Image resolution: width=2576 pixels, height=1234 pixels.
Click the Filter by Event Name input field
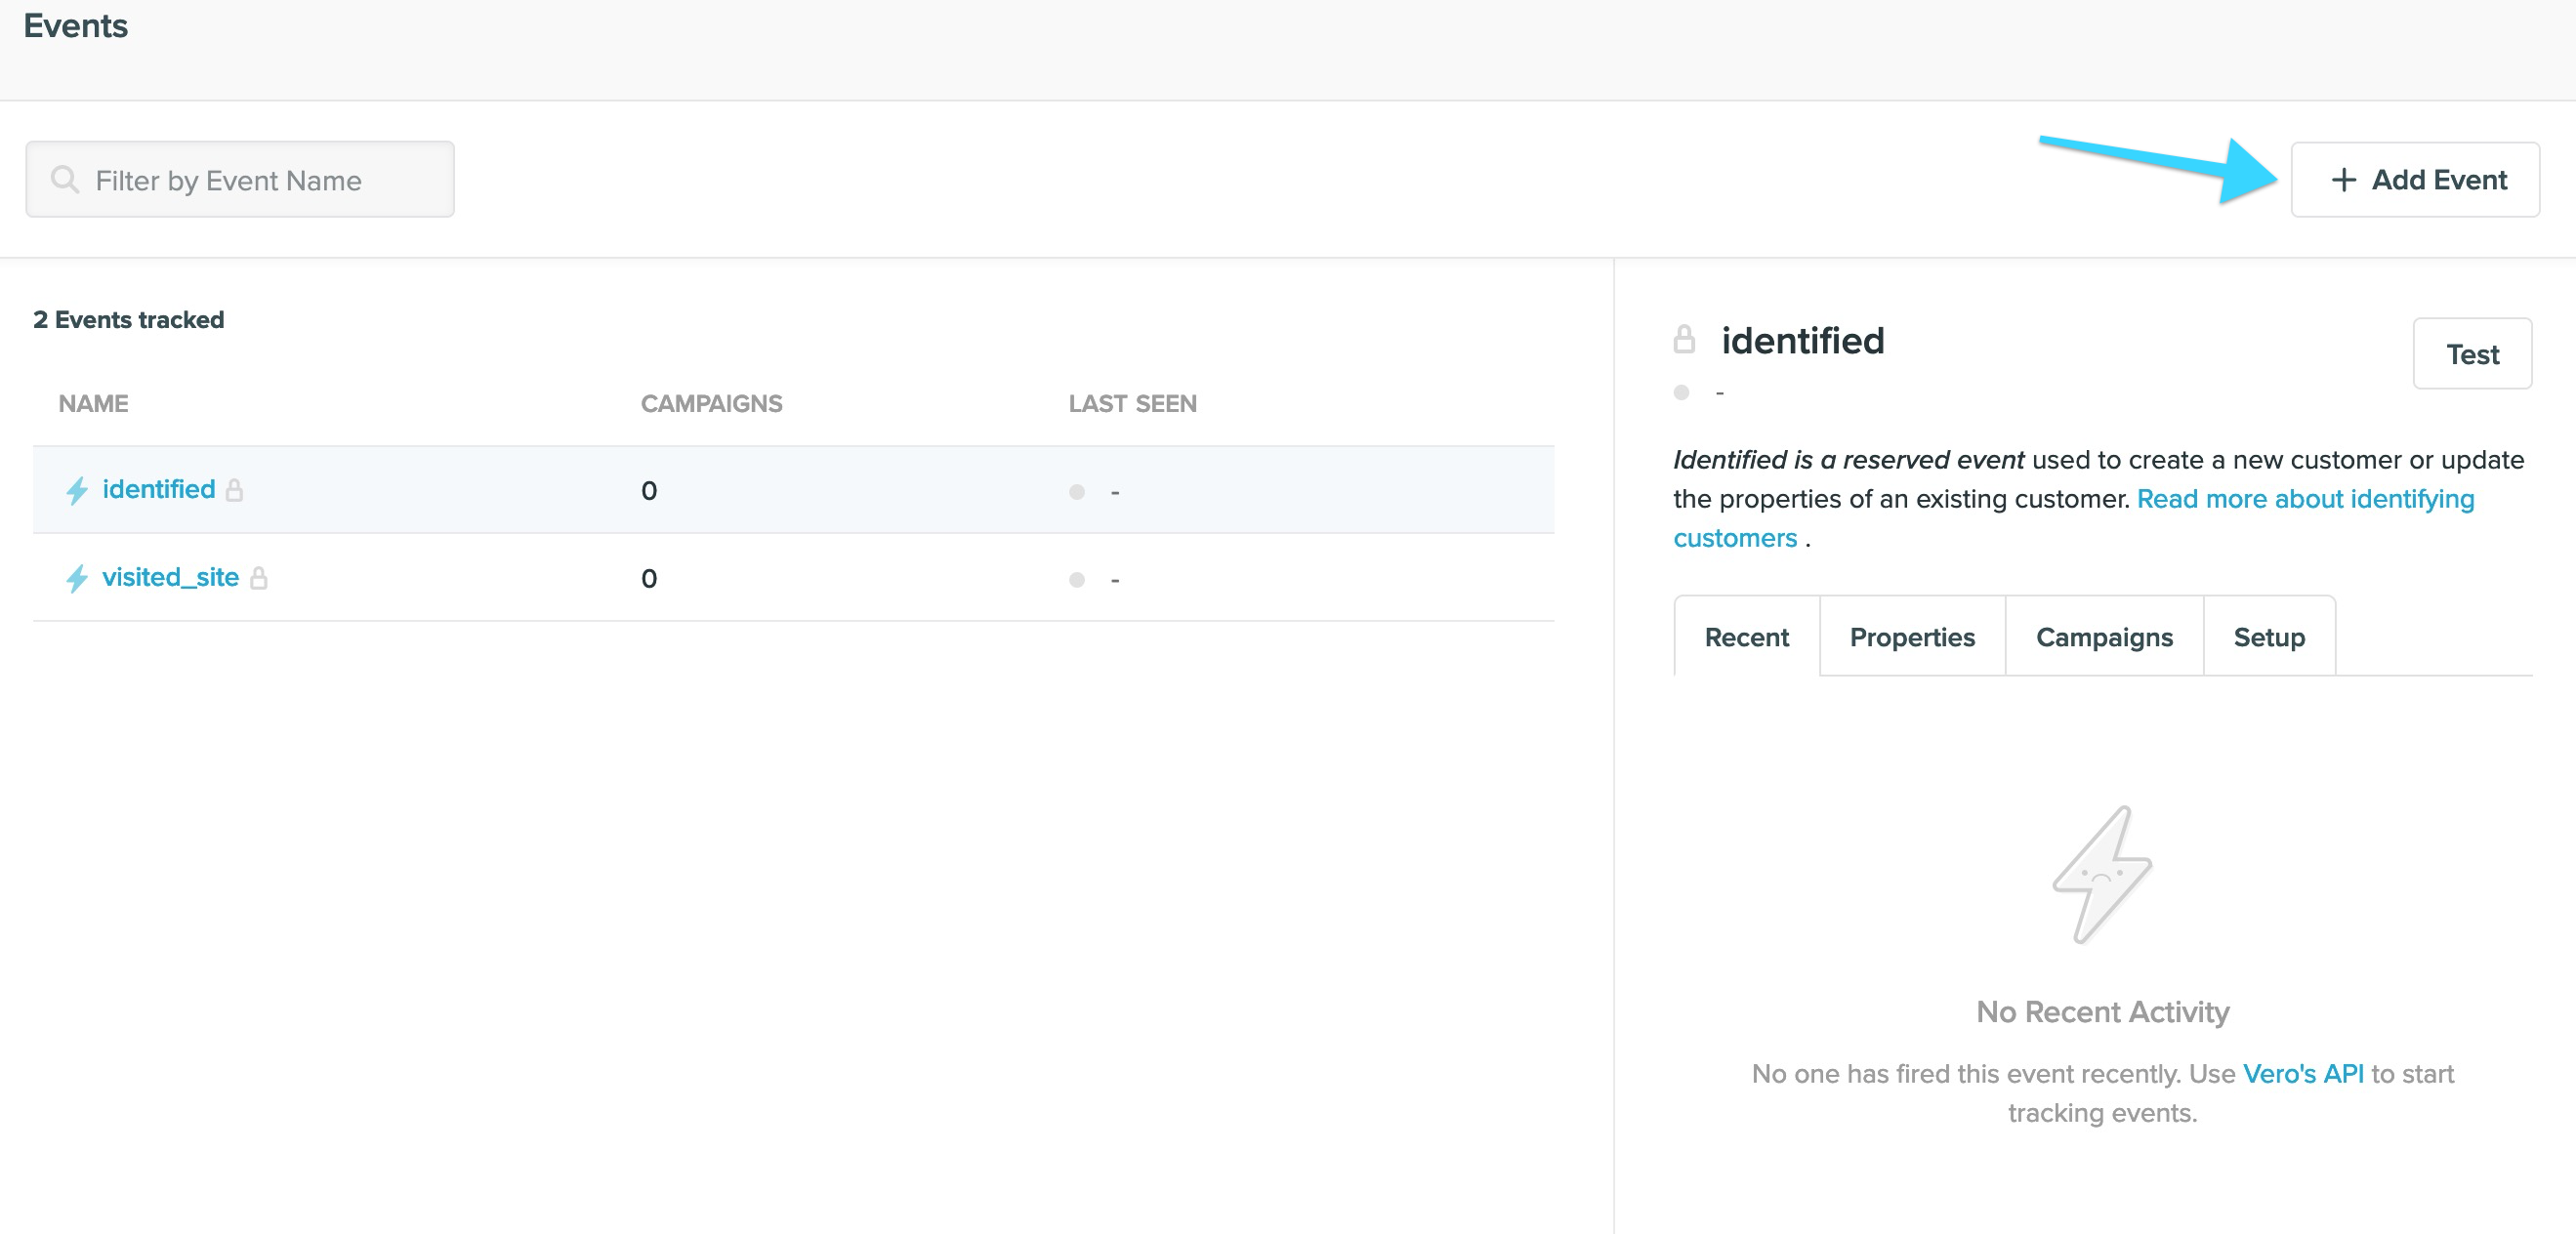coord(240,179)
